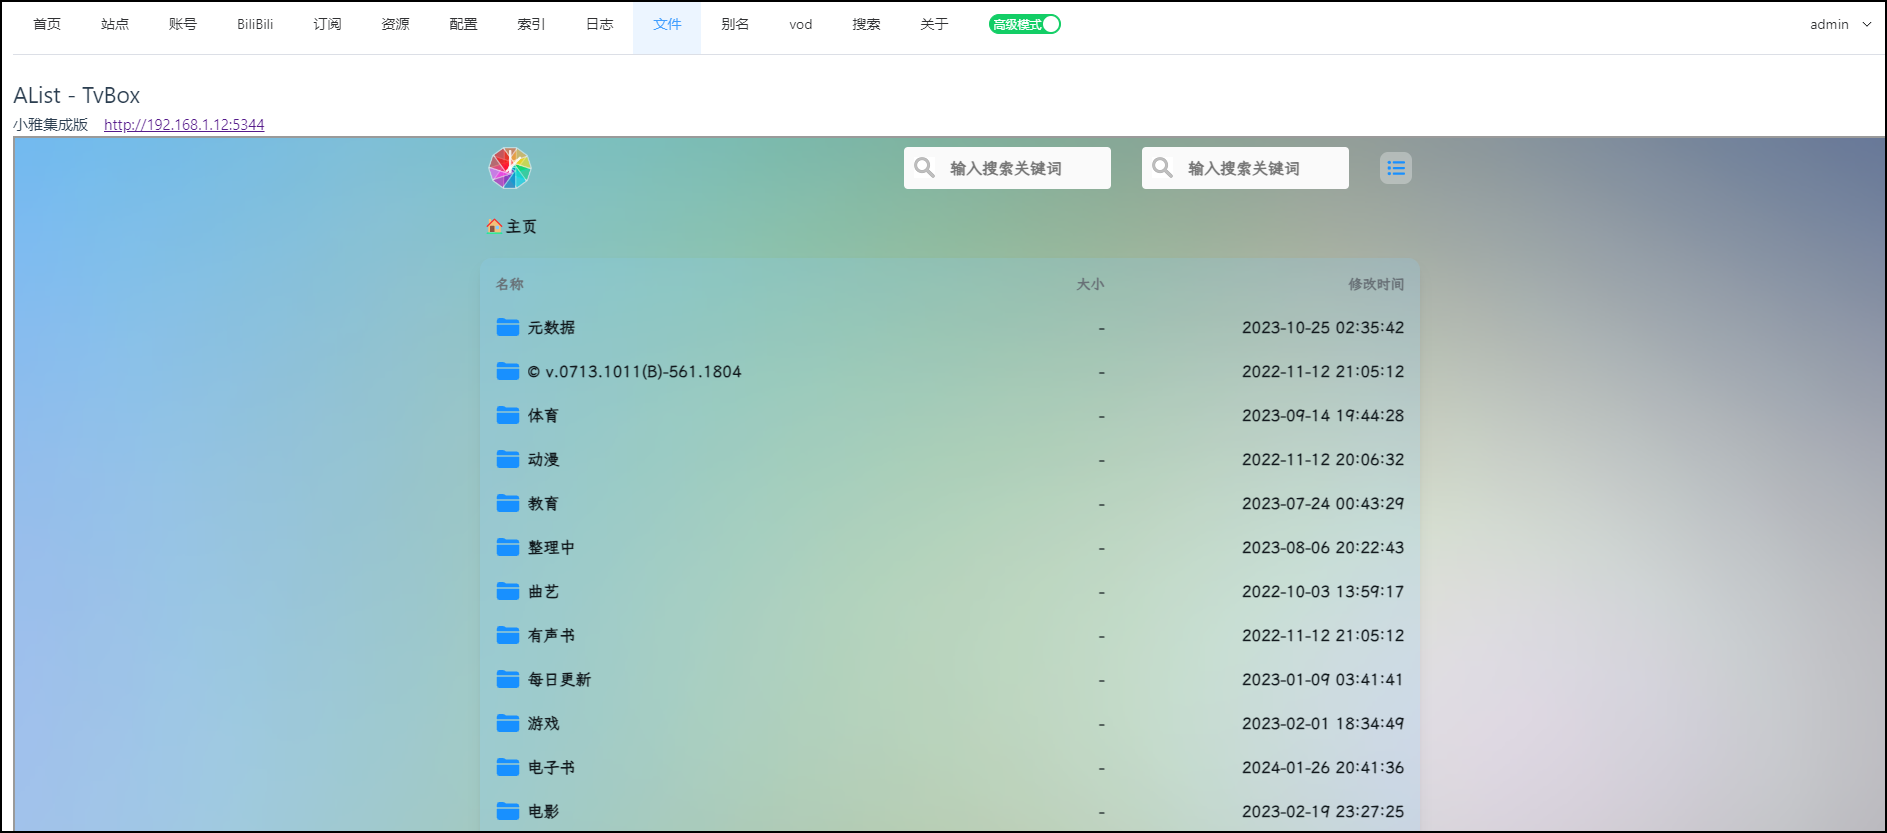This screenshot has width=1887, height=833.
Task: Toggle the 高级模式 switch
Action: click(x=1025, y=24)
